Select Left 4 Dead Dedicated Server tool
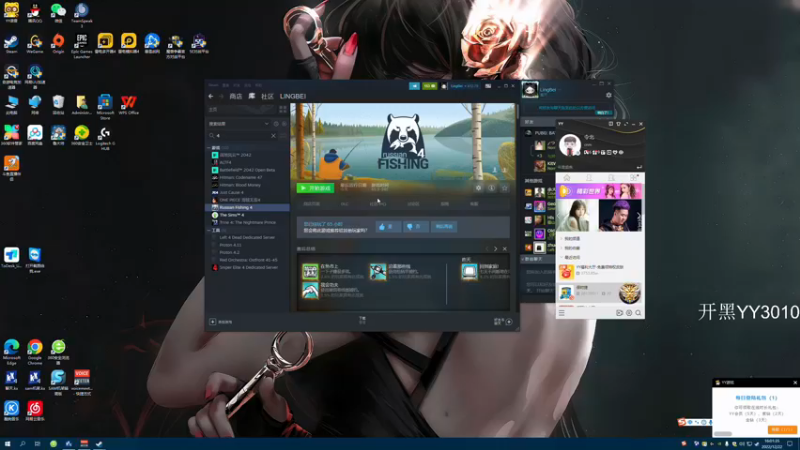The image size is (800, 450). pos(247,237)
